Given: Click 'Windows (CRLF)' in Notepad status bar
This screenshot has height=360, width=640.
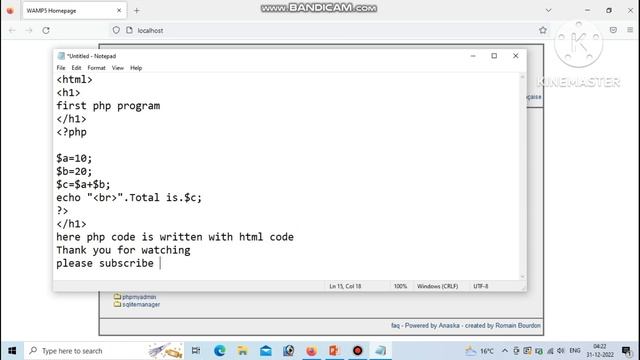Looking at the screenshot, I should [x=438, y=286].
